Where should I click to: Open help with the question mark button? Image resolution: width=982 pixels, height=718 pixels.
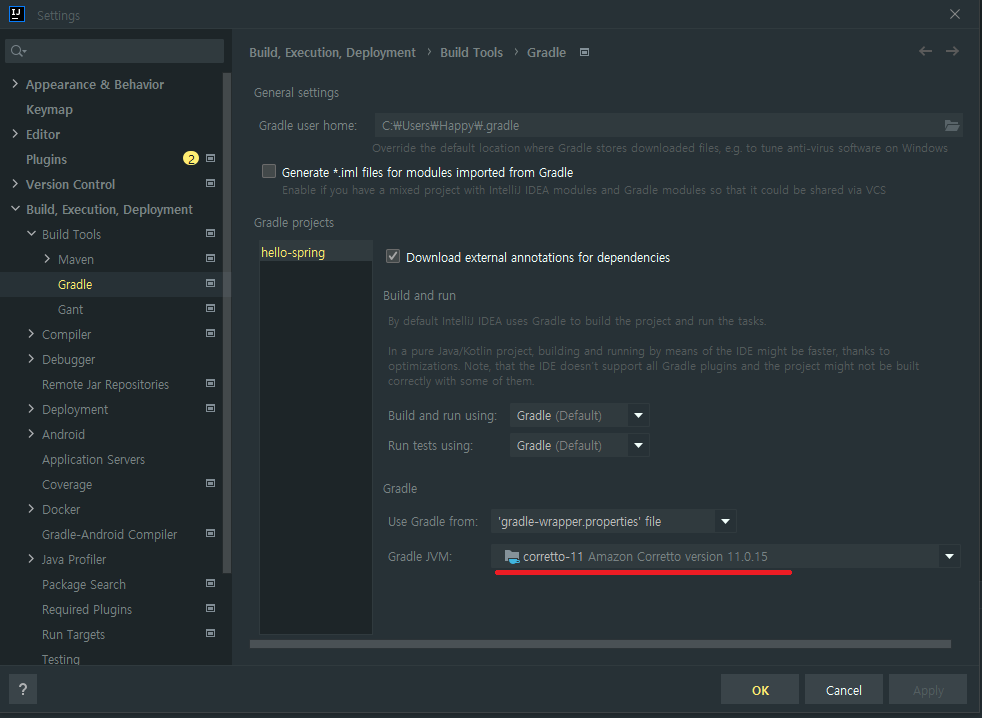point(23,690)
